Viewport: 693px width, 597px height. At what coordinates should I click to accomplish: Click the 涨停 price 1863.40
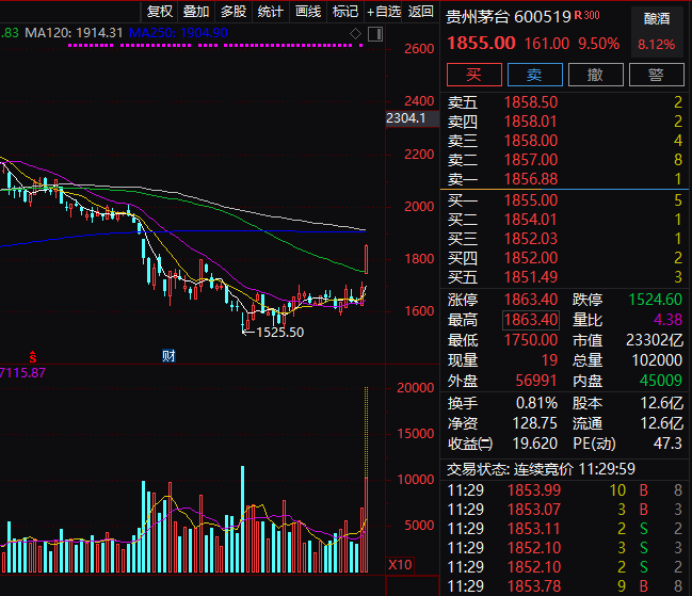click(x=531, y=300)
